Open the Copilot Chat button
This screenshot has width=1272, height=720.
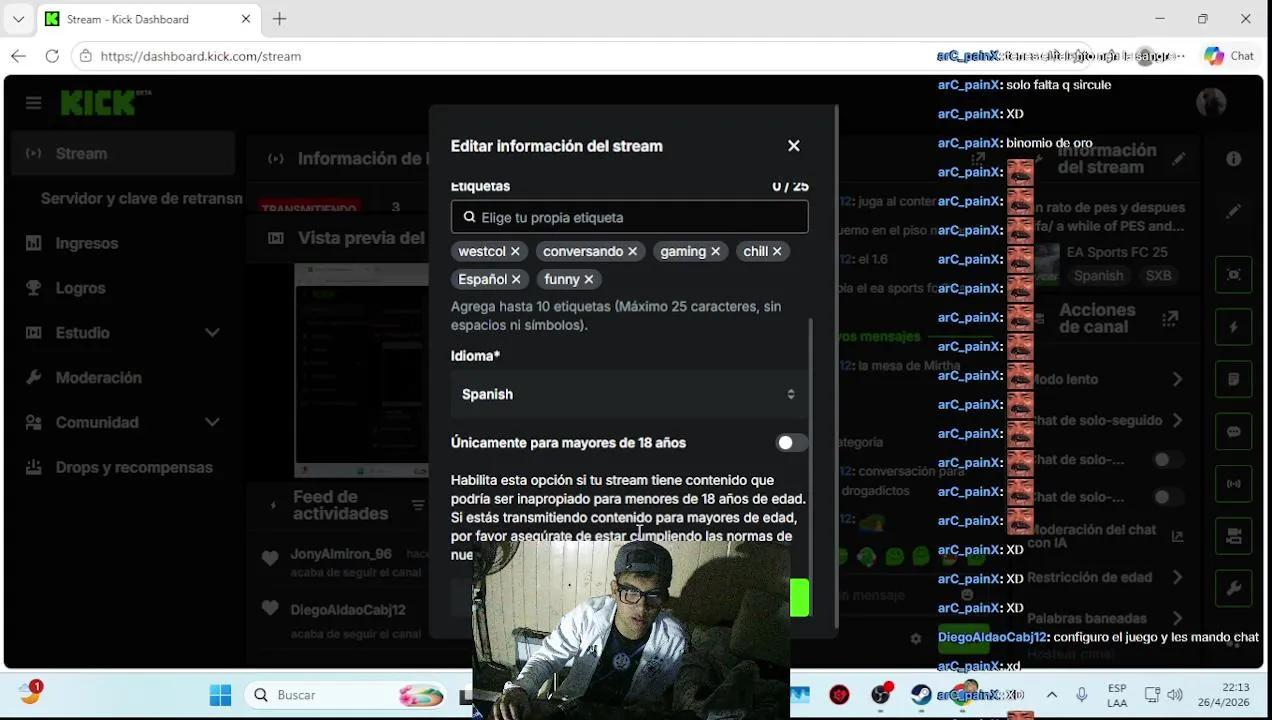click(x=1229, y=56)
